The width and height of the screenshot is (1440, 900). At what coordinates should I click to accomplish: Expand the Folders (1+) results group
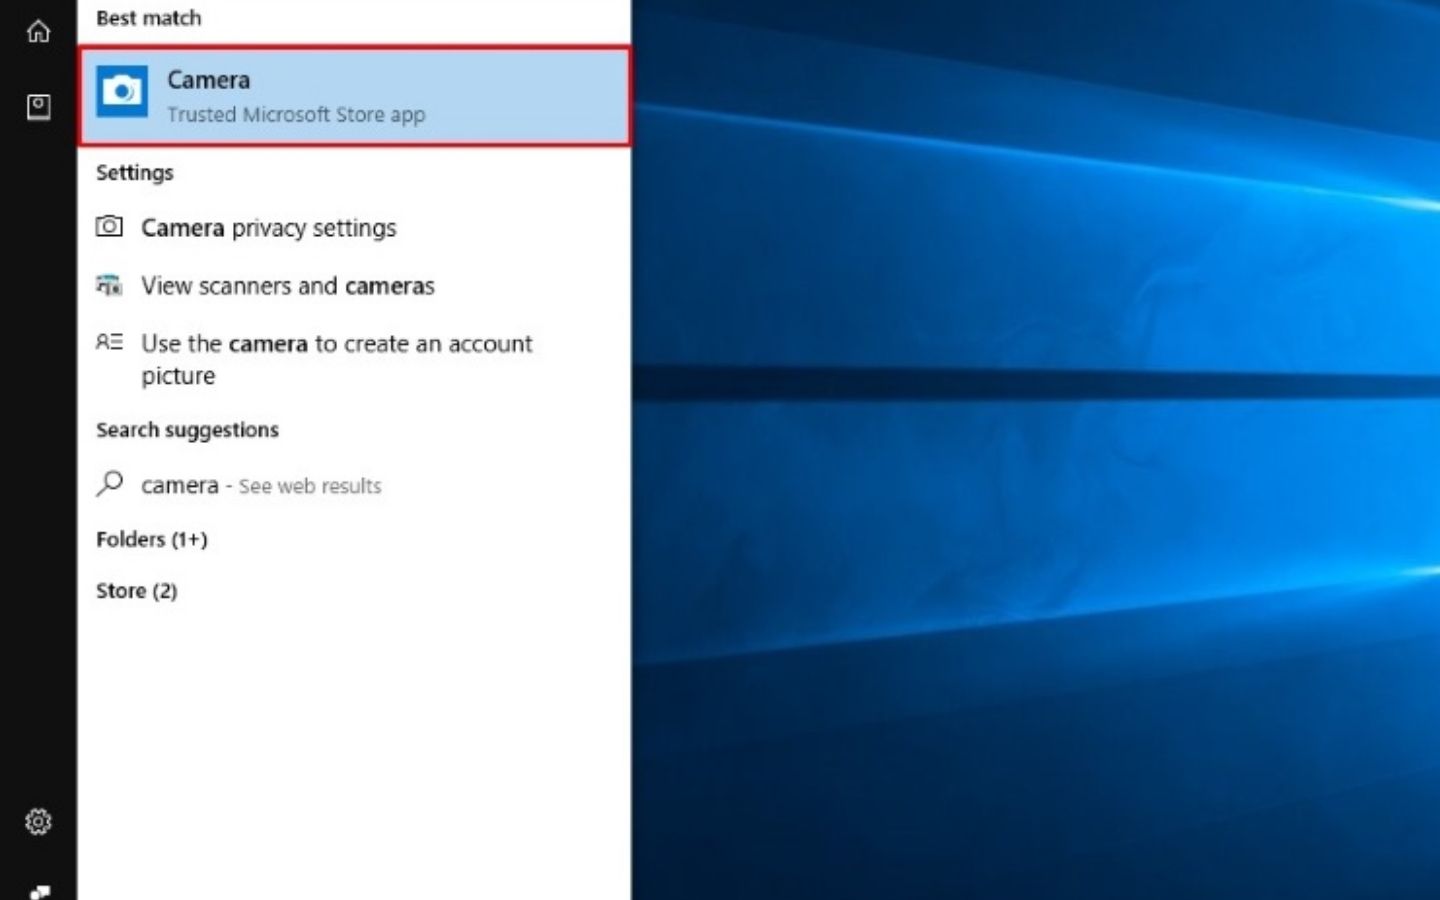click(x=151, y=539)
